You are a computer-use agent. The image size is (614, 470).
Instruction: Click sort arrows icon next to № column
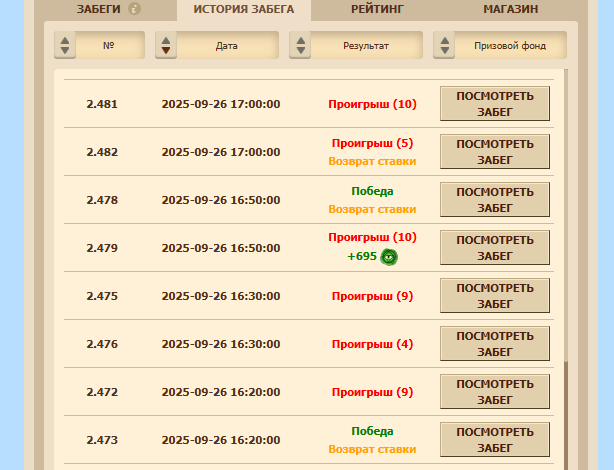tap(65, 46)
